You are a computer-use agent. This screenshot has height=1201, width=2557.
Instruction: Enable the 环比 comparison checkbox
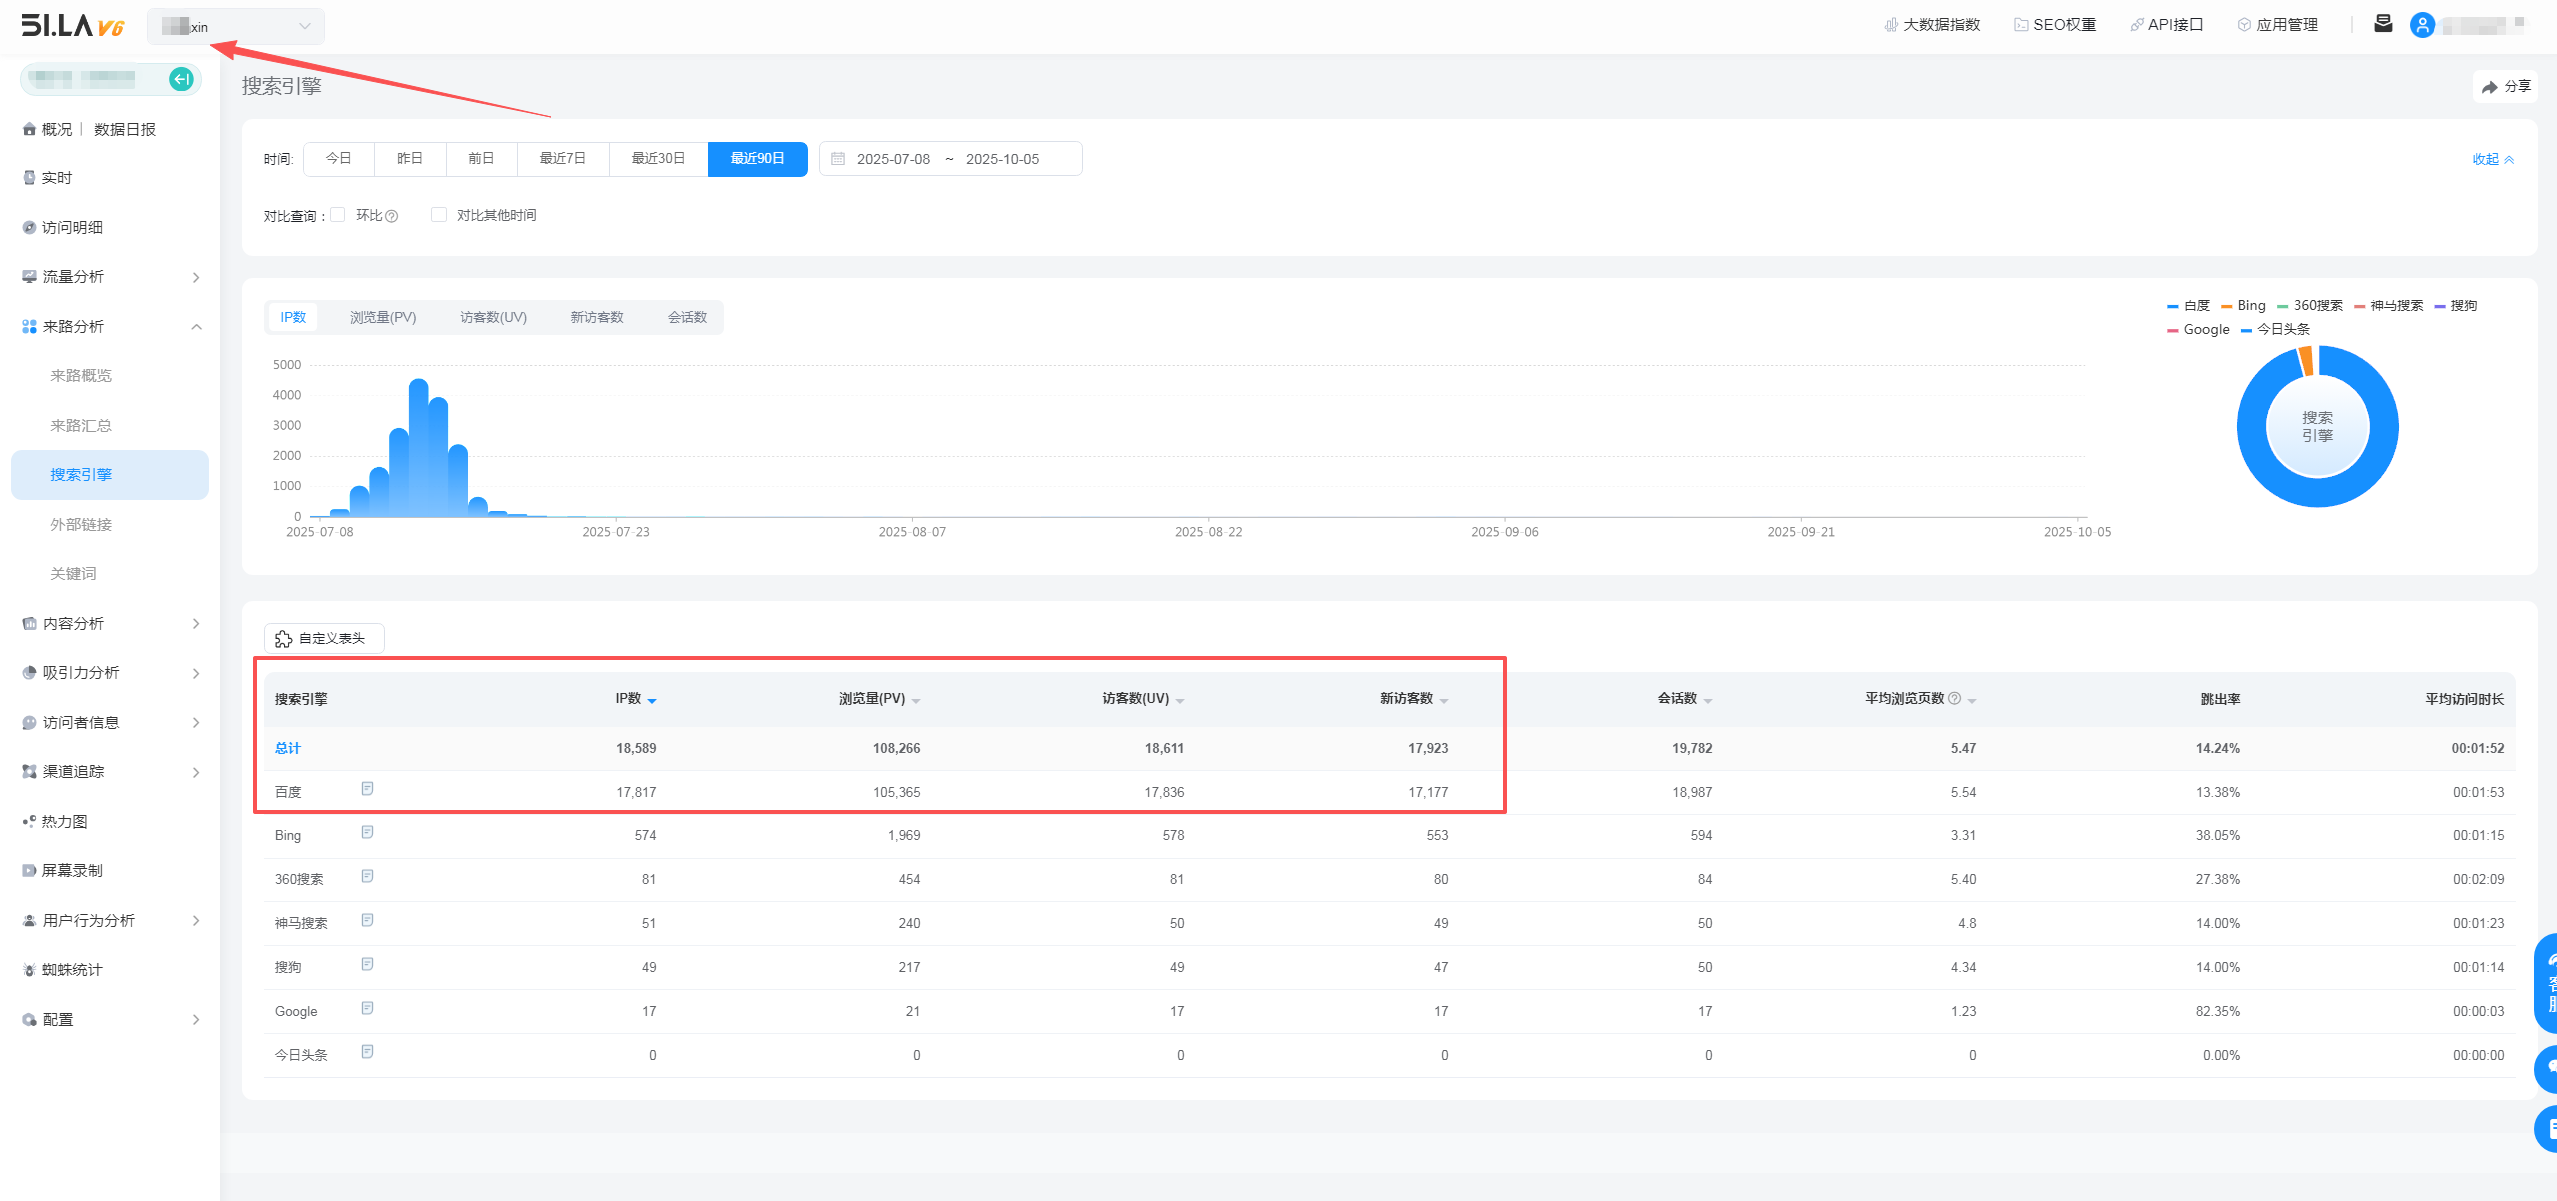(338, 215)
